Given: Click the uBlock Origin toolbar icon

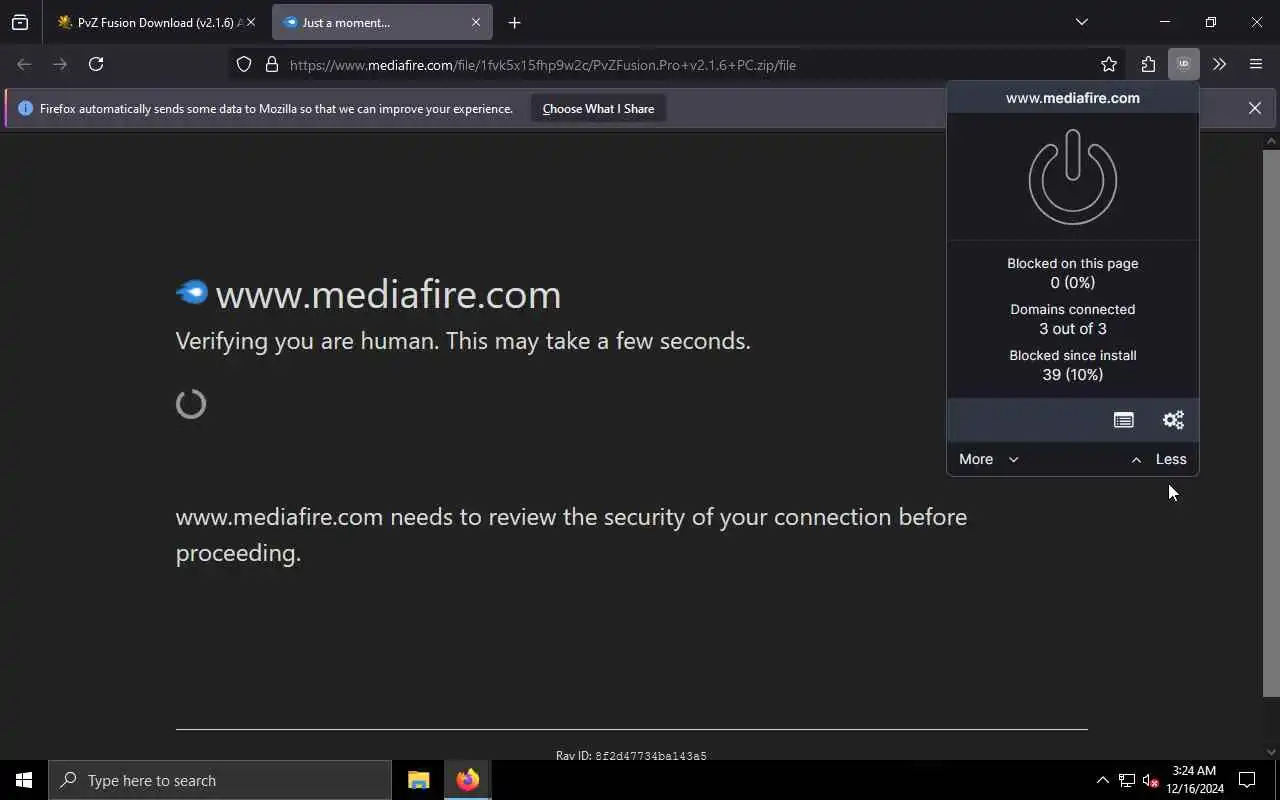Looking at the screenshot, I should [x=1183, y=64].
